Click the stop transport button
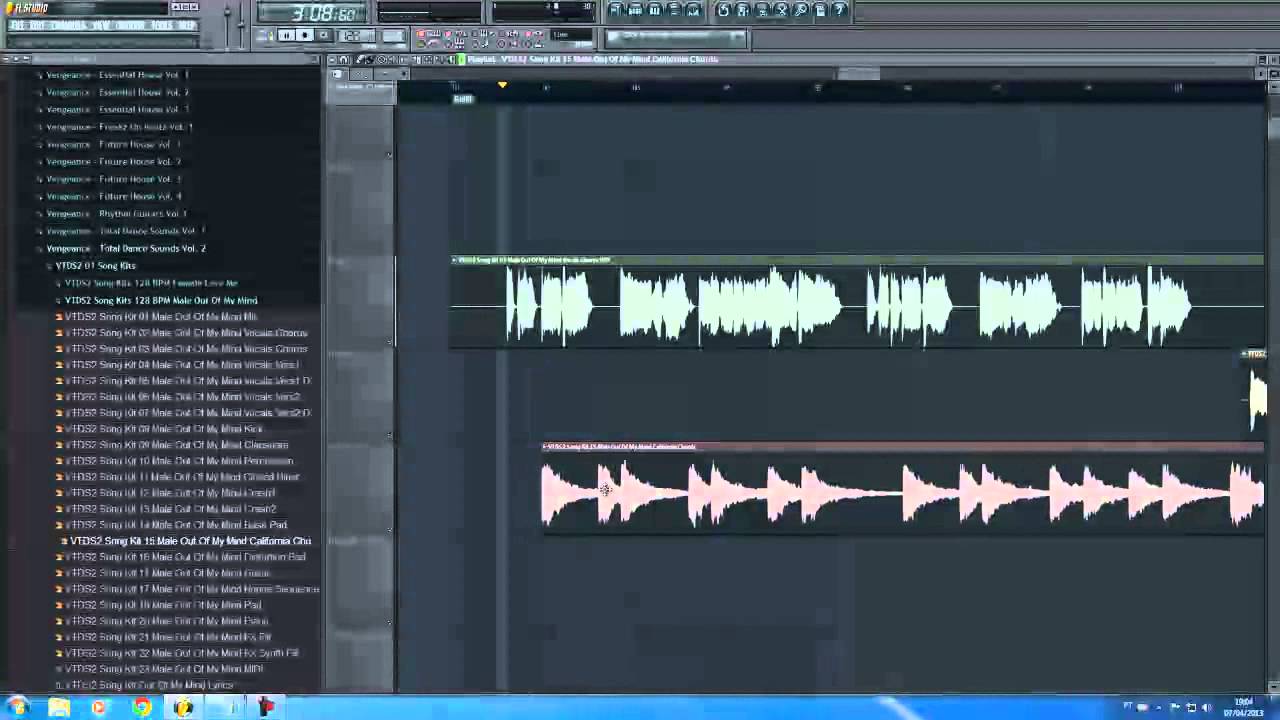 coord(305,36)
